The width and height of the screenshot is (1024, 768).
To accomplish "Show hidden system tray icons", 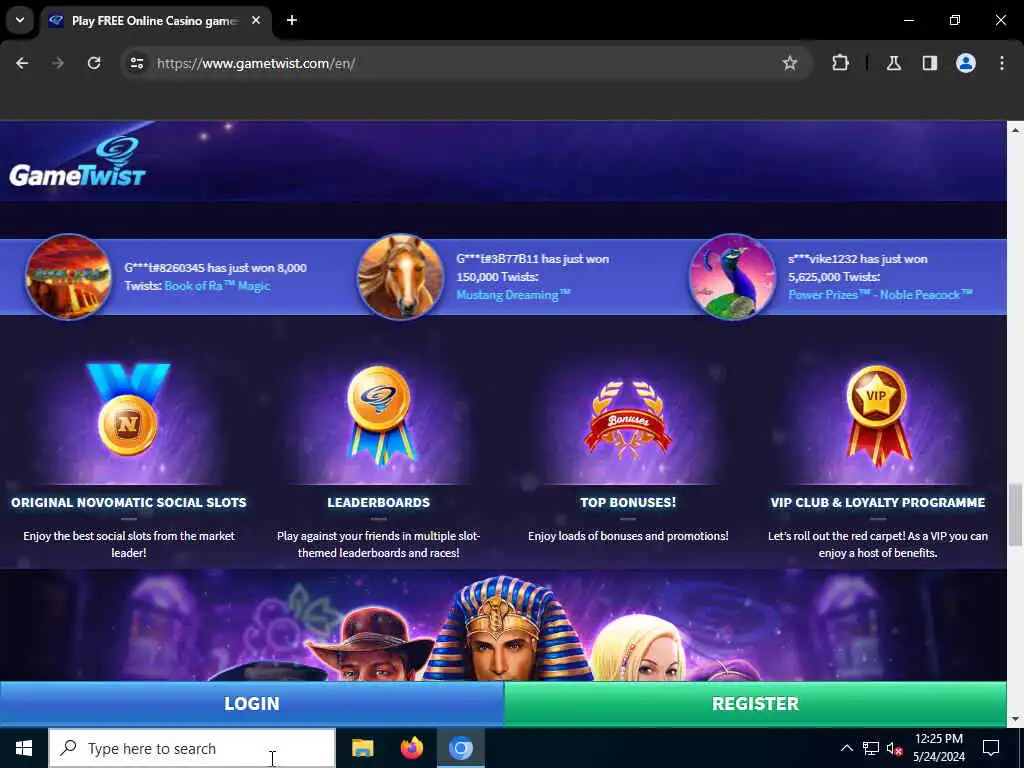I will 846,748.
